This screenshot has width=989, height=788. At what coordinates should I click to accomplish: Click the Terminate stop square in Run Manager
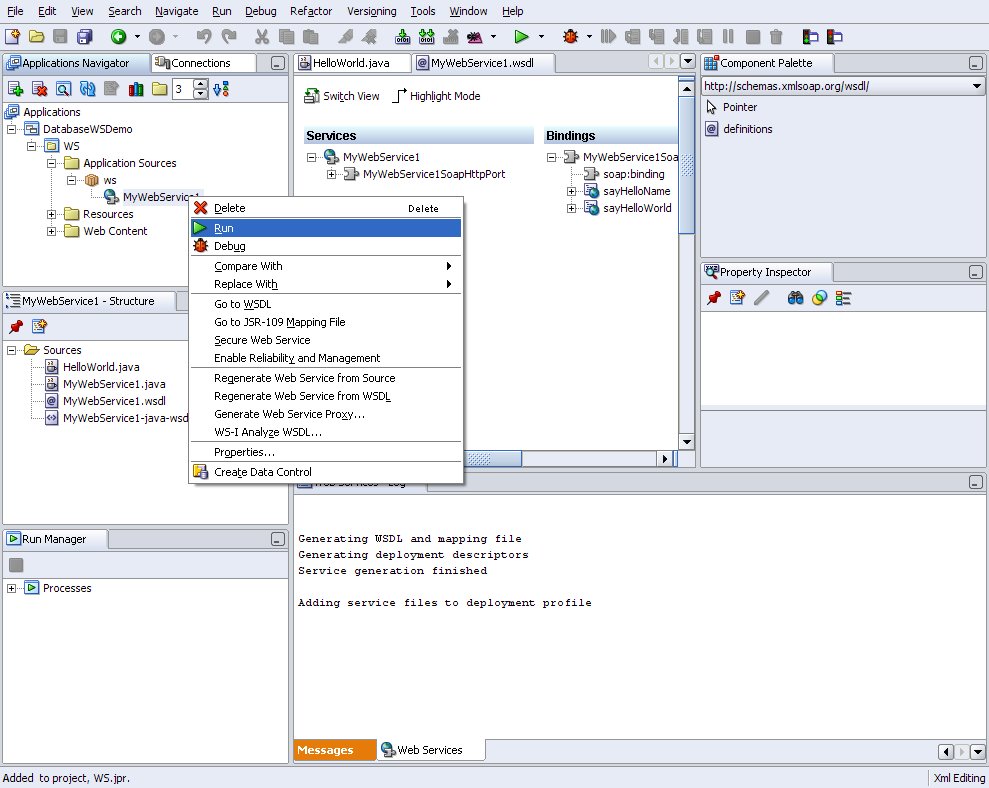coord(16,565)
